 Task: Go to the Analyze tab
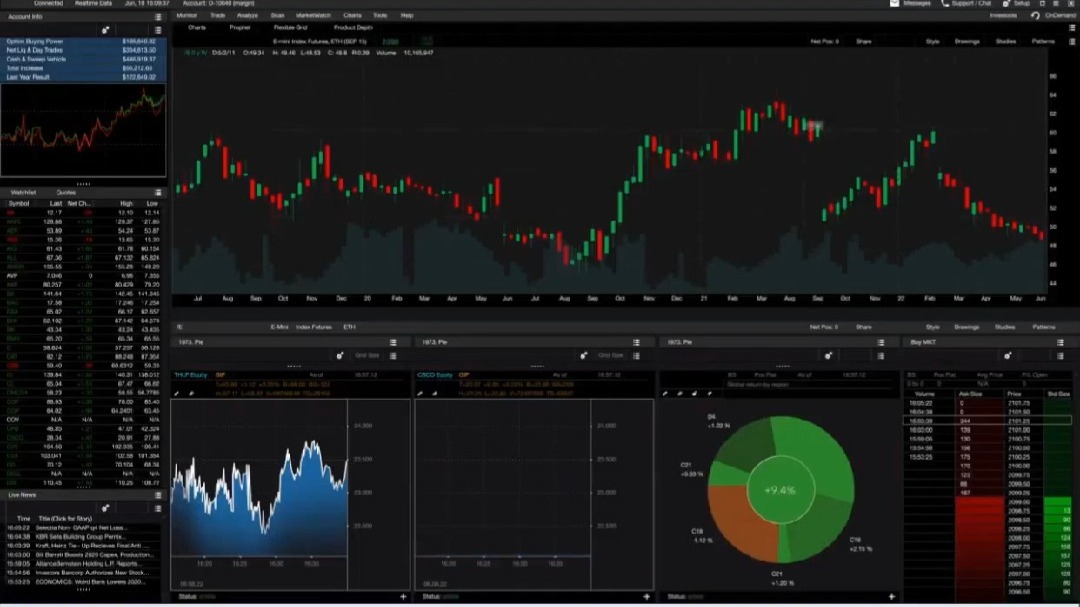[247, 15]
